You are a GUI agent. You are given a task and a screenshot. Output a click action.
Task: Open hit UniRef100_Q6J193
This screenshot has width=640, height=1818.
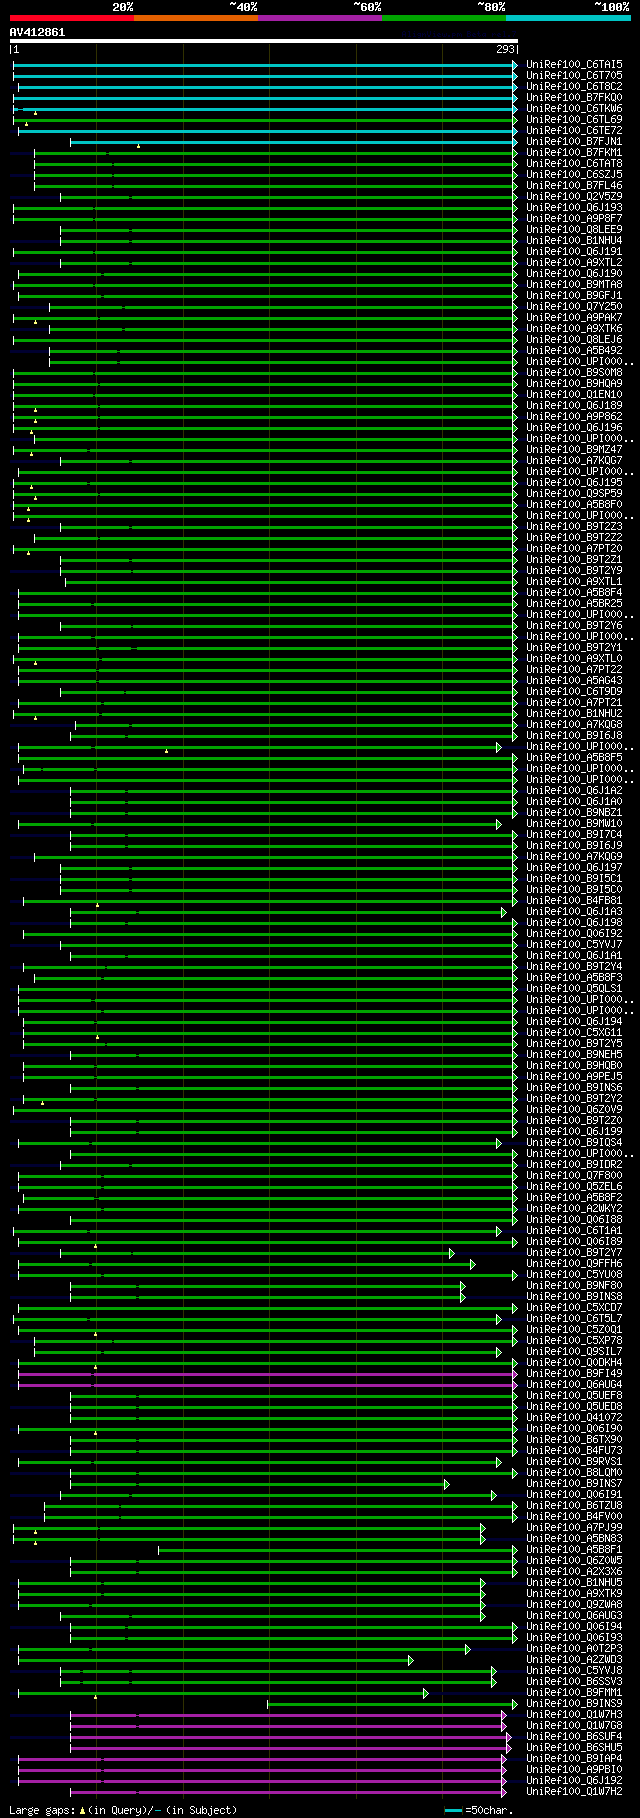[x=574, y=207]
